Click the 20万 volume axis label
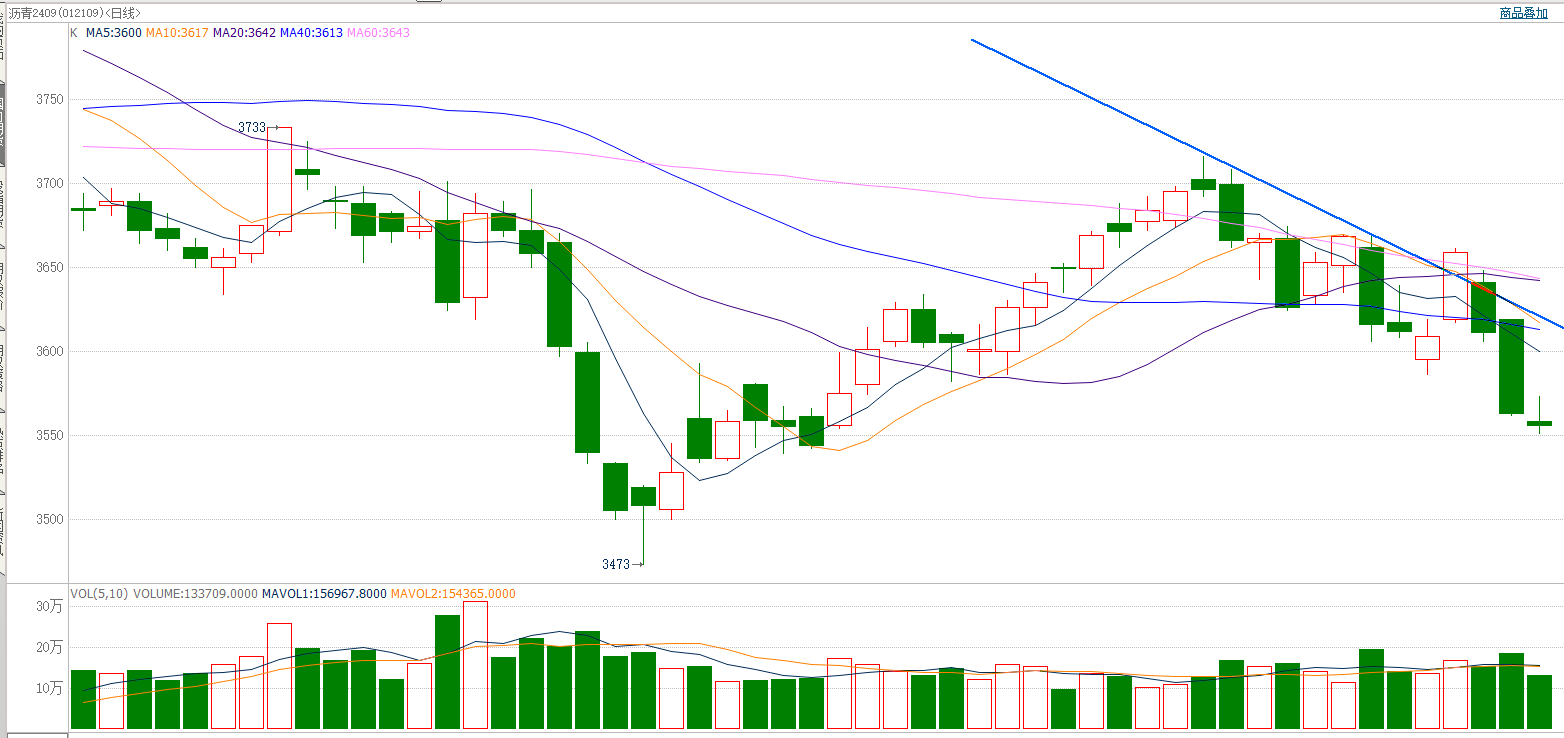 (49, 648)
